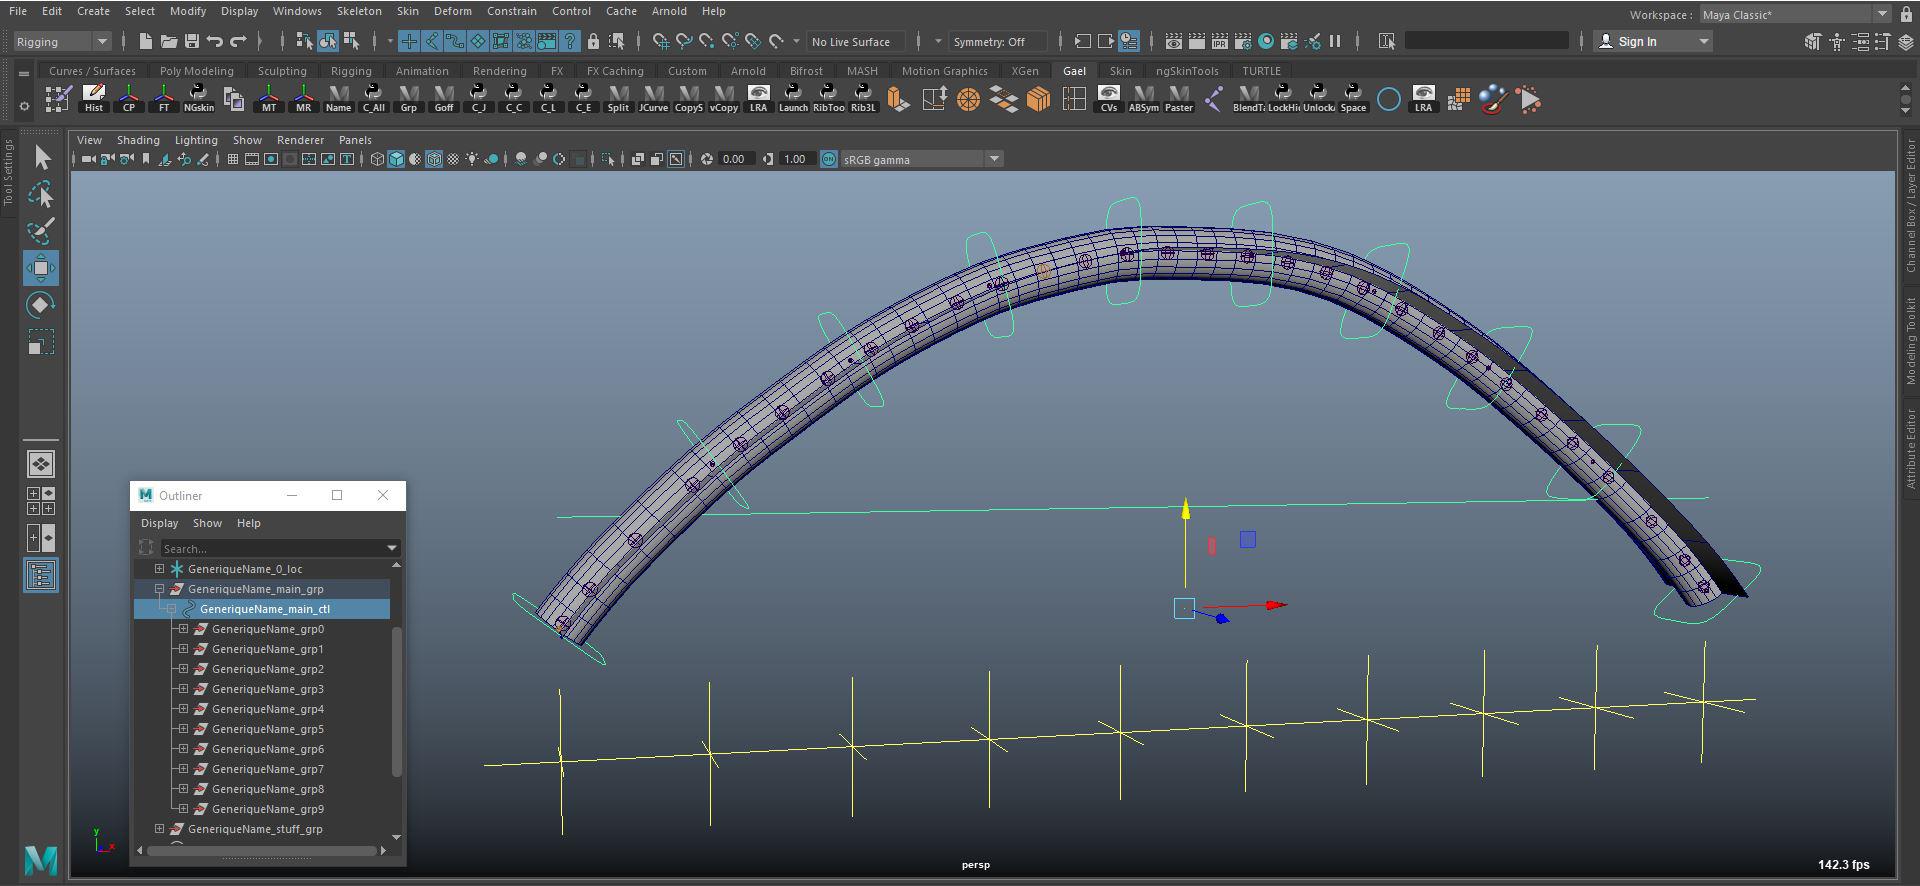Click the Sign In button

[1637, 41]
